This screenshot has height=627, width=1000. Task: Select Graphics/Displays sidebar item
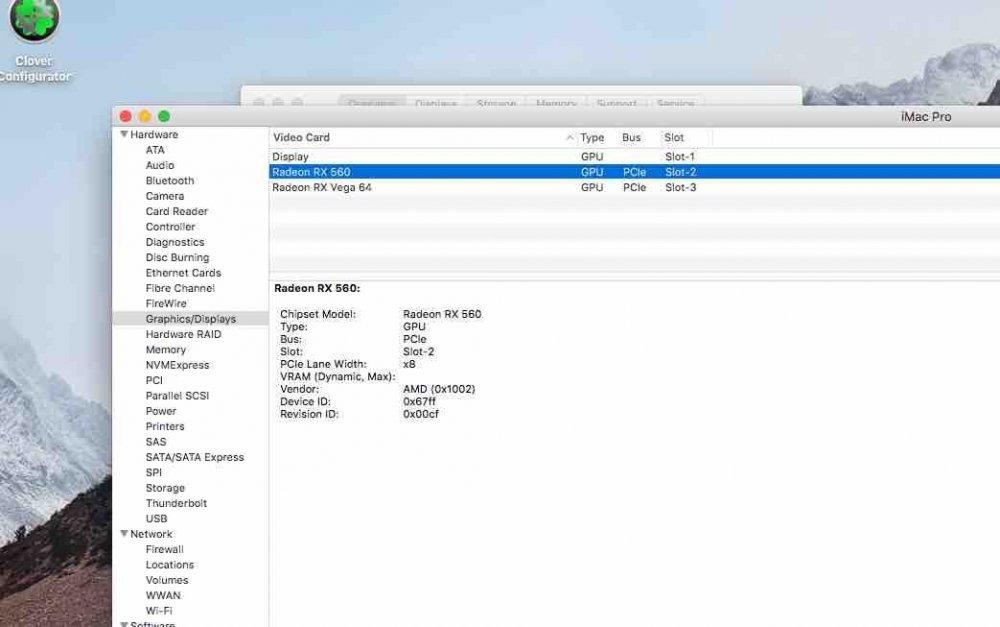(191, 318)
